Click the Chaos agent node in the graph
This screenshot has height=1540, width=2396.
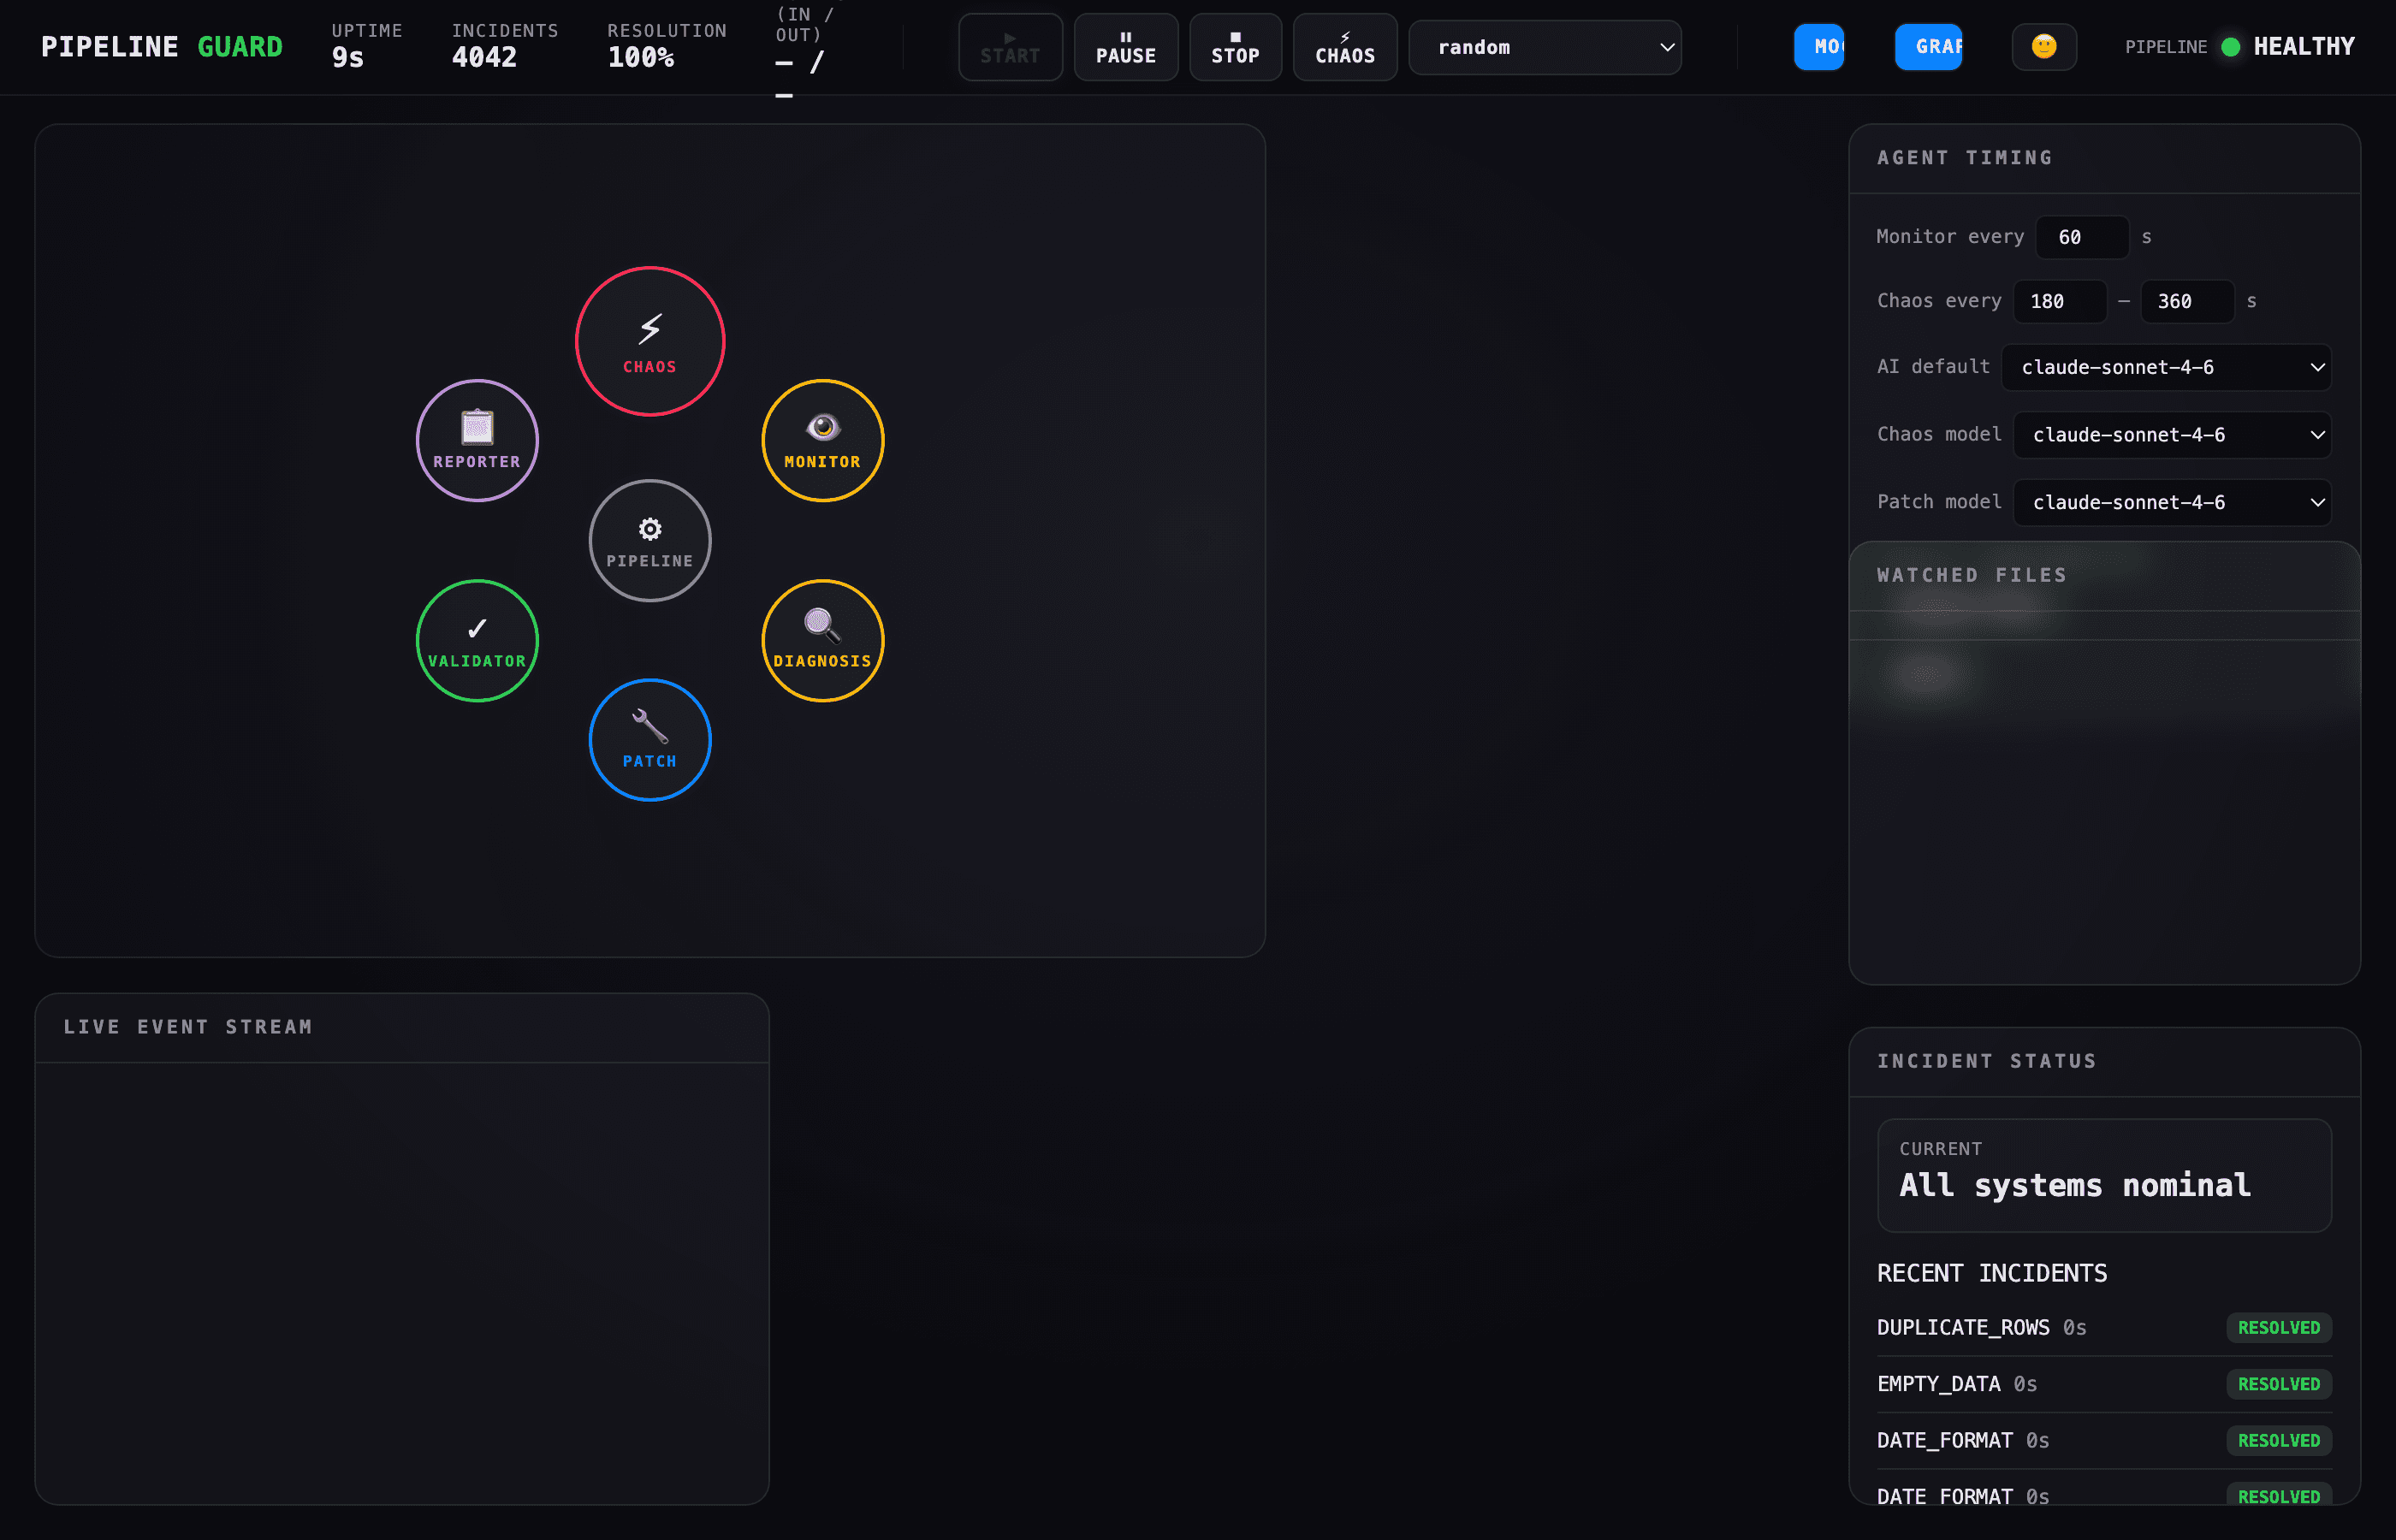point(650,341)
